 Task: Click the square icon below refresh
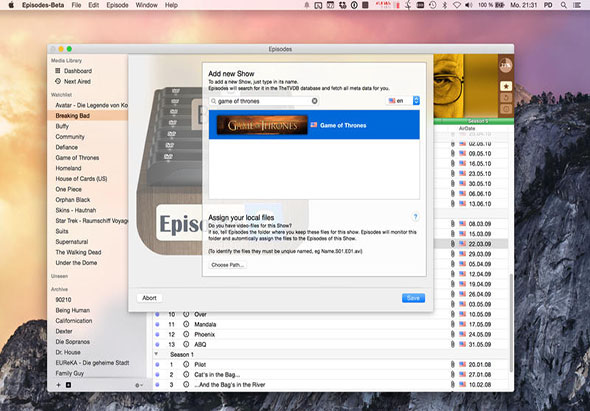click(x=506, y=109)
